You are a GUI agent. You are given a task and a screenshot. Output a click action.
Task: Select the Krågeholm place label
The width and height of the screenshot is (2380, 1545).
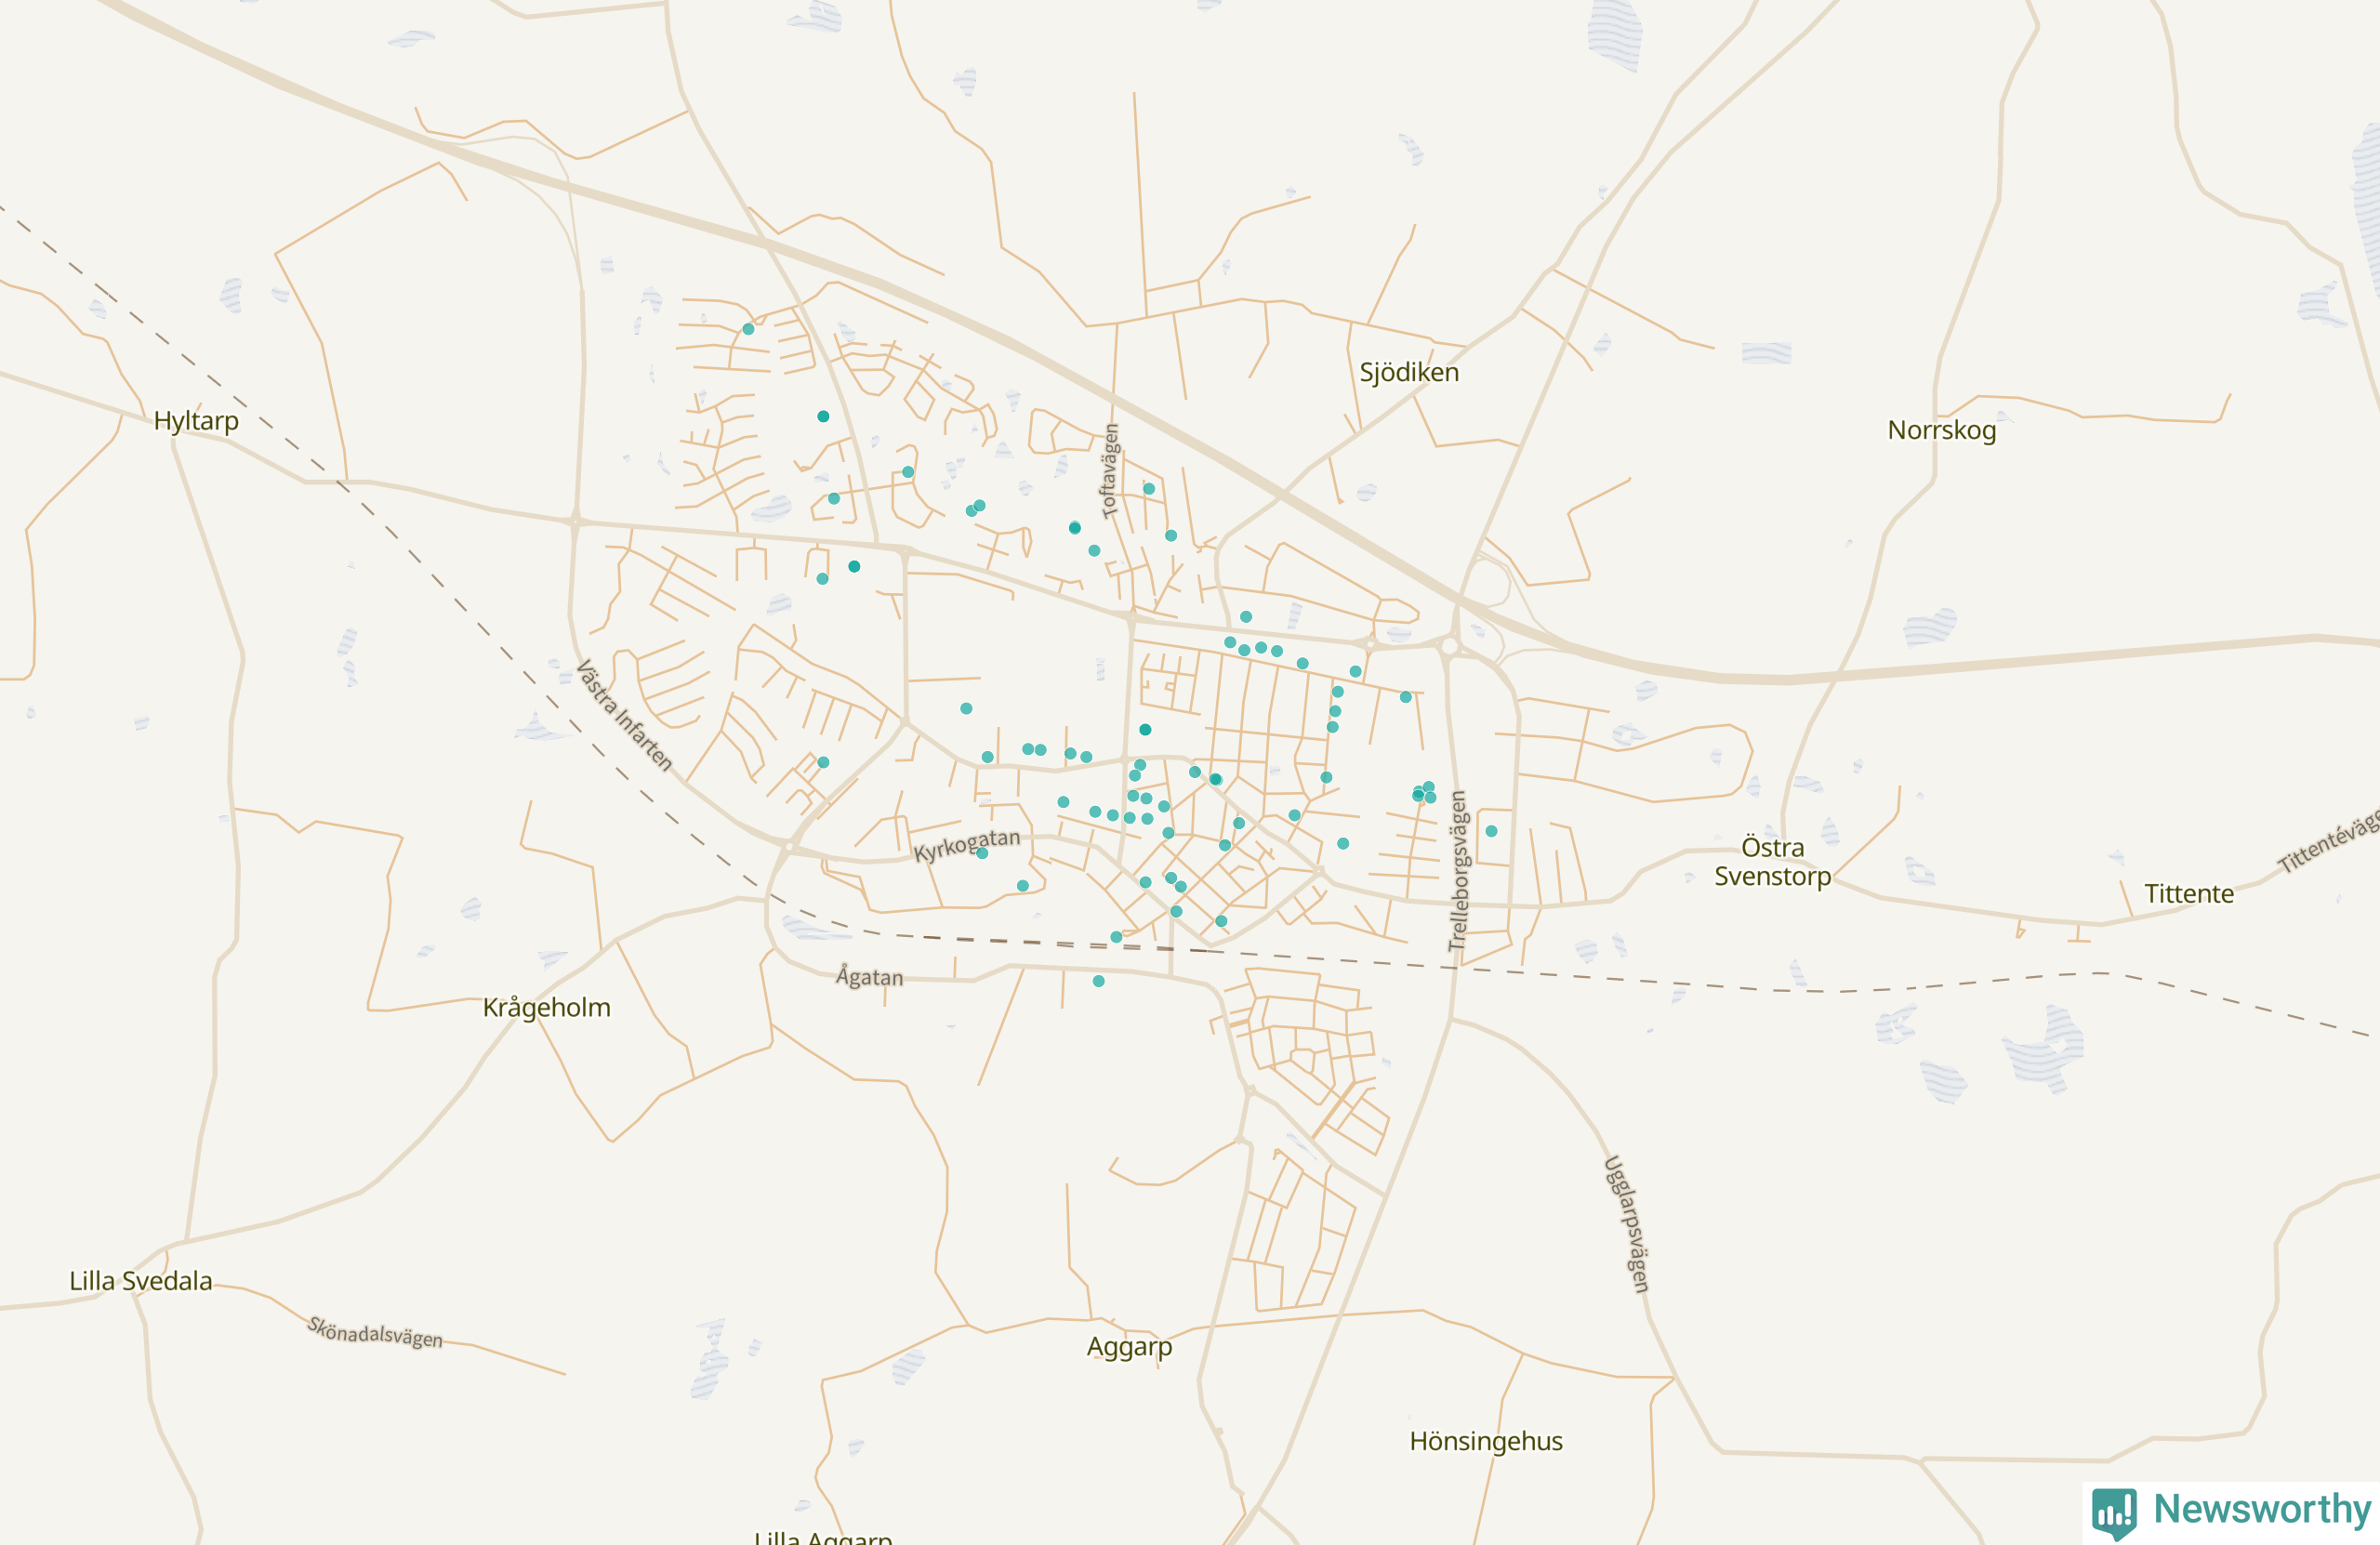(546, 1007)
